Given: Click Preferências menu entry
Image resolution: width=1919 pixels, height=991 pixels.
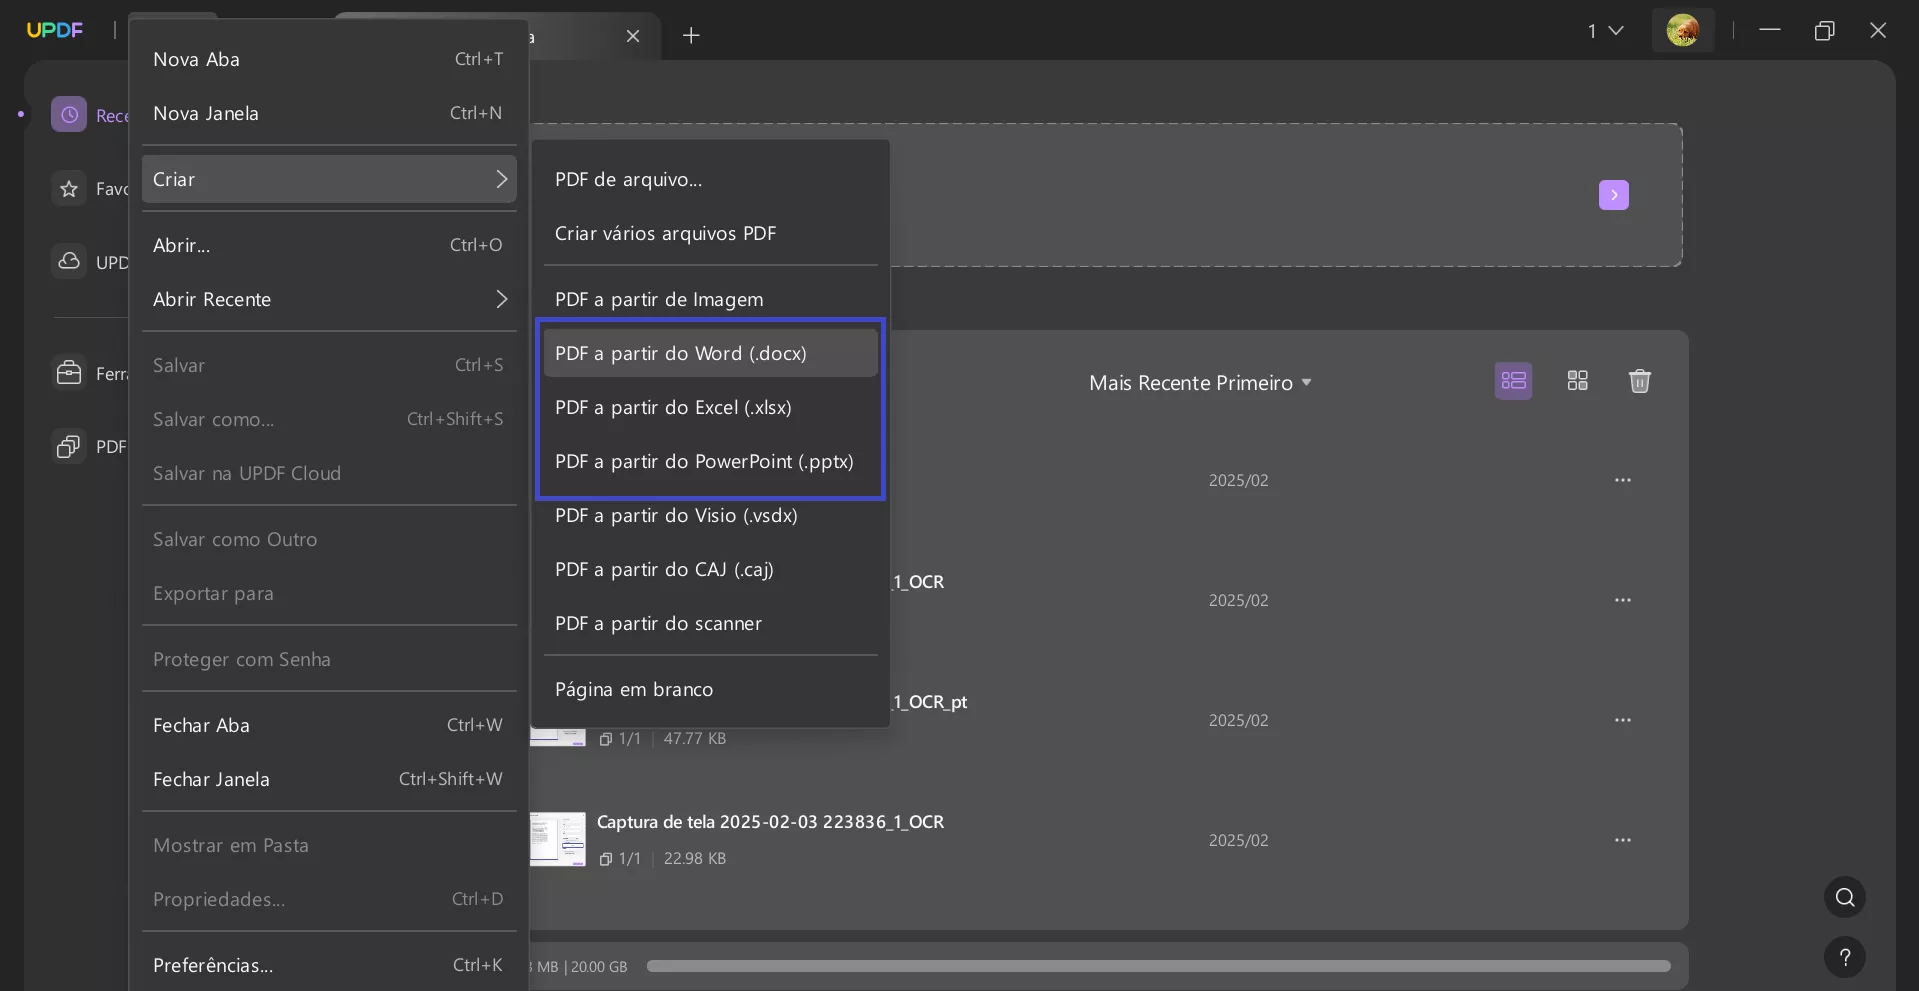Looking at the screenshot, I should tap(213, 965).
